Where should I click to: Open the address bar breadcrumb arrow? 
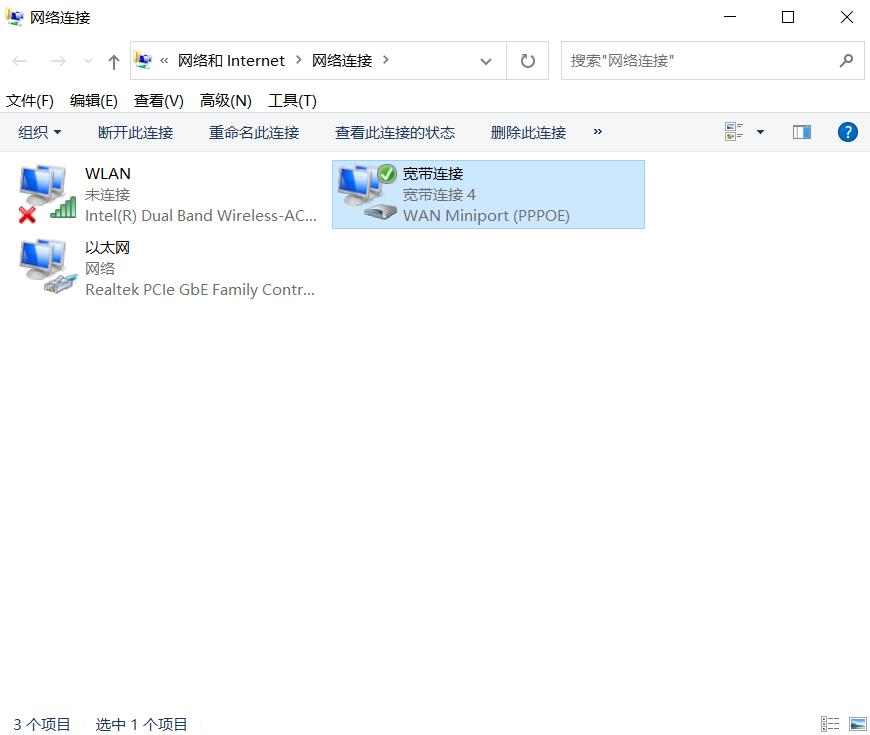(486, 60)
